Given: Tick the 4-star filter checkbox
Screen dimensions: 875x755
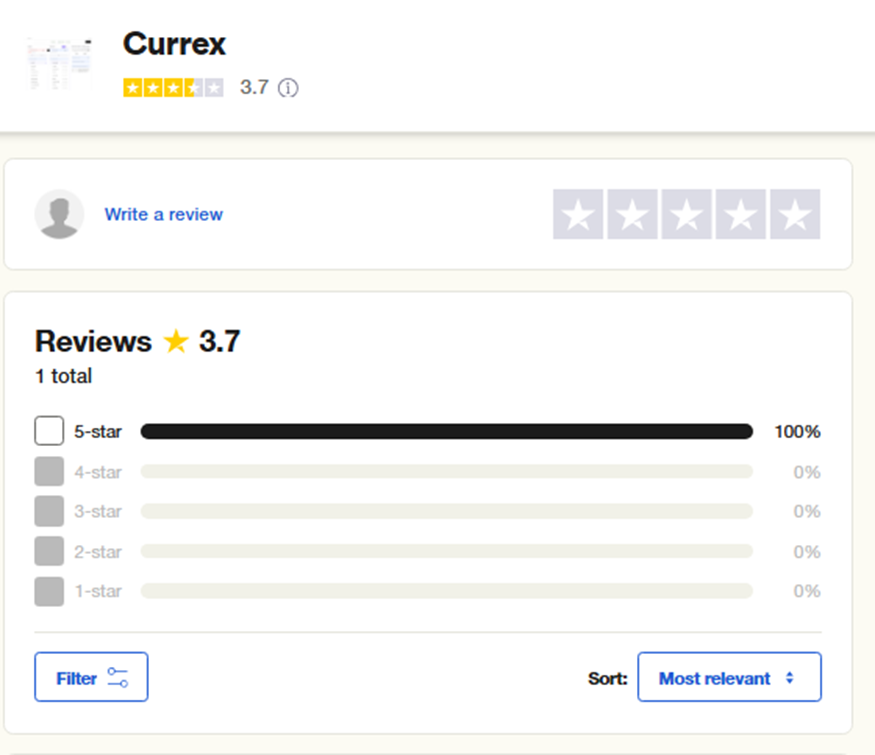Looking at the screenshot, I should point(49,472).
